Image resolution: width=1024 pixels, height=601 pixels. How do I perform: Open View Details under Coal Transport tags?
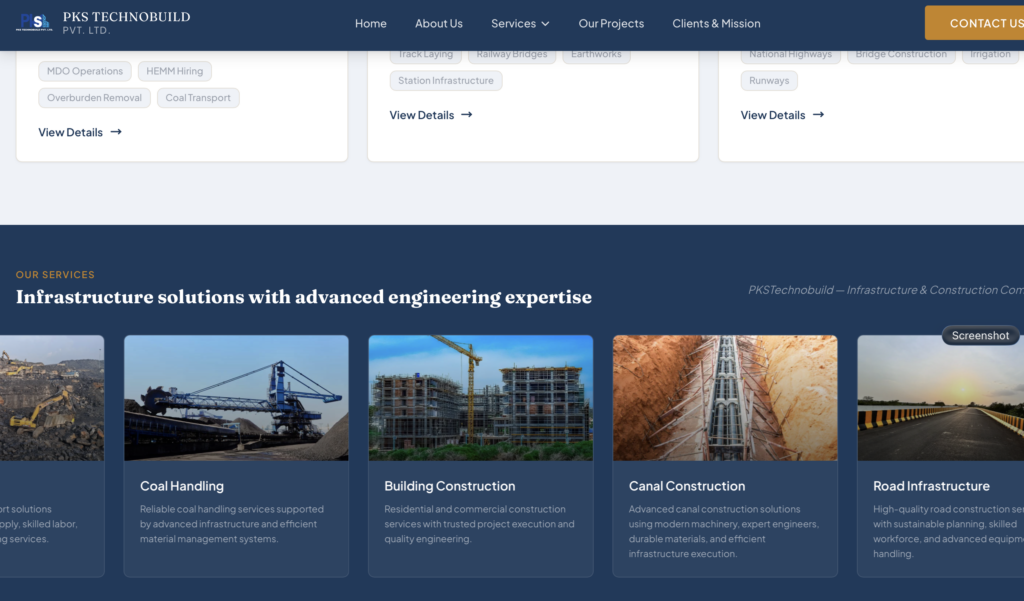[x=80, y=132]
